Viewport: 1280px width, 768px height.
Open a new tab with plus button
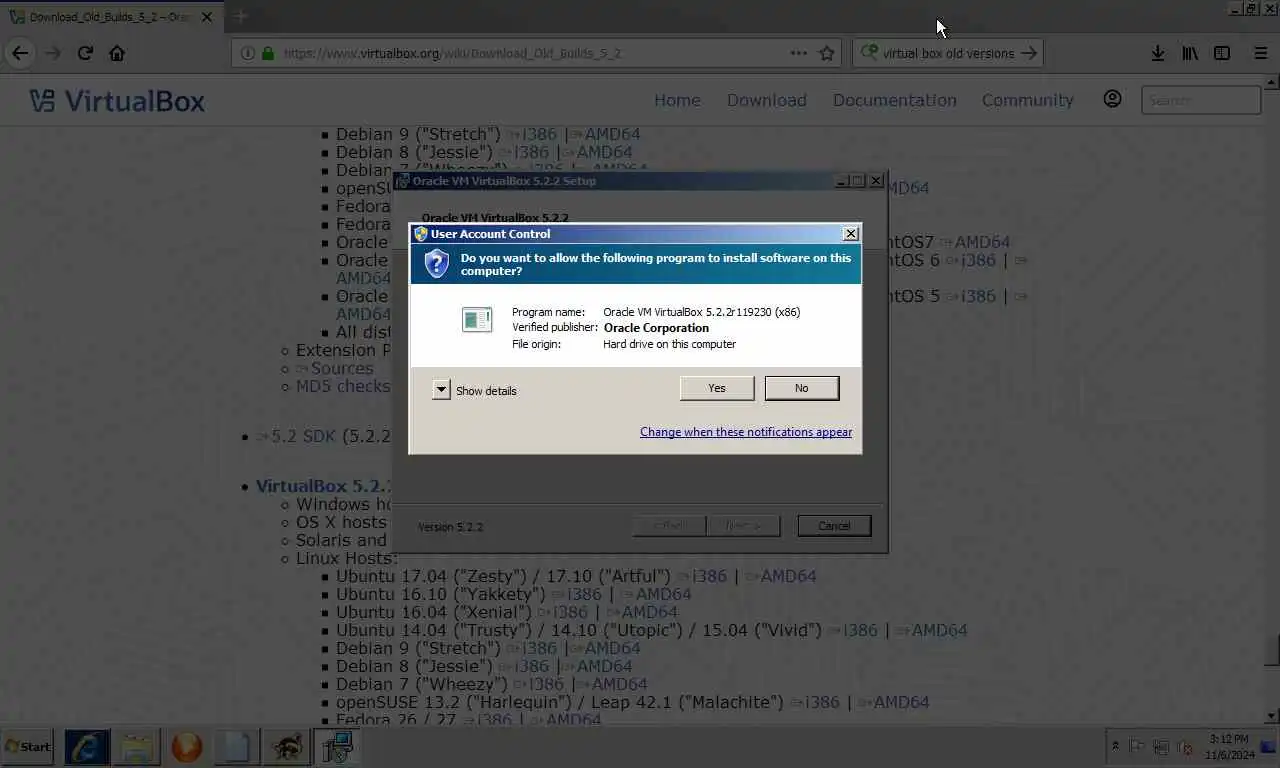click(240, 16)
